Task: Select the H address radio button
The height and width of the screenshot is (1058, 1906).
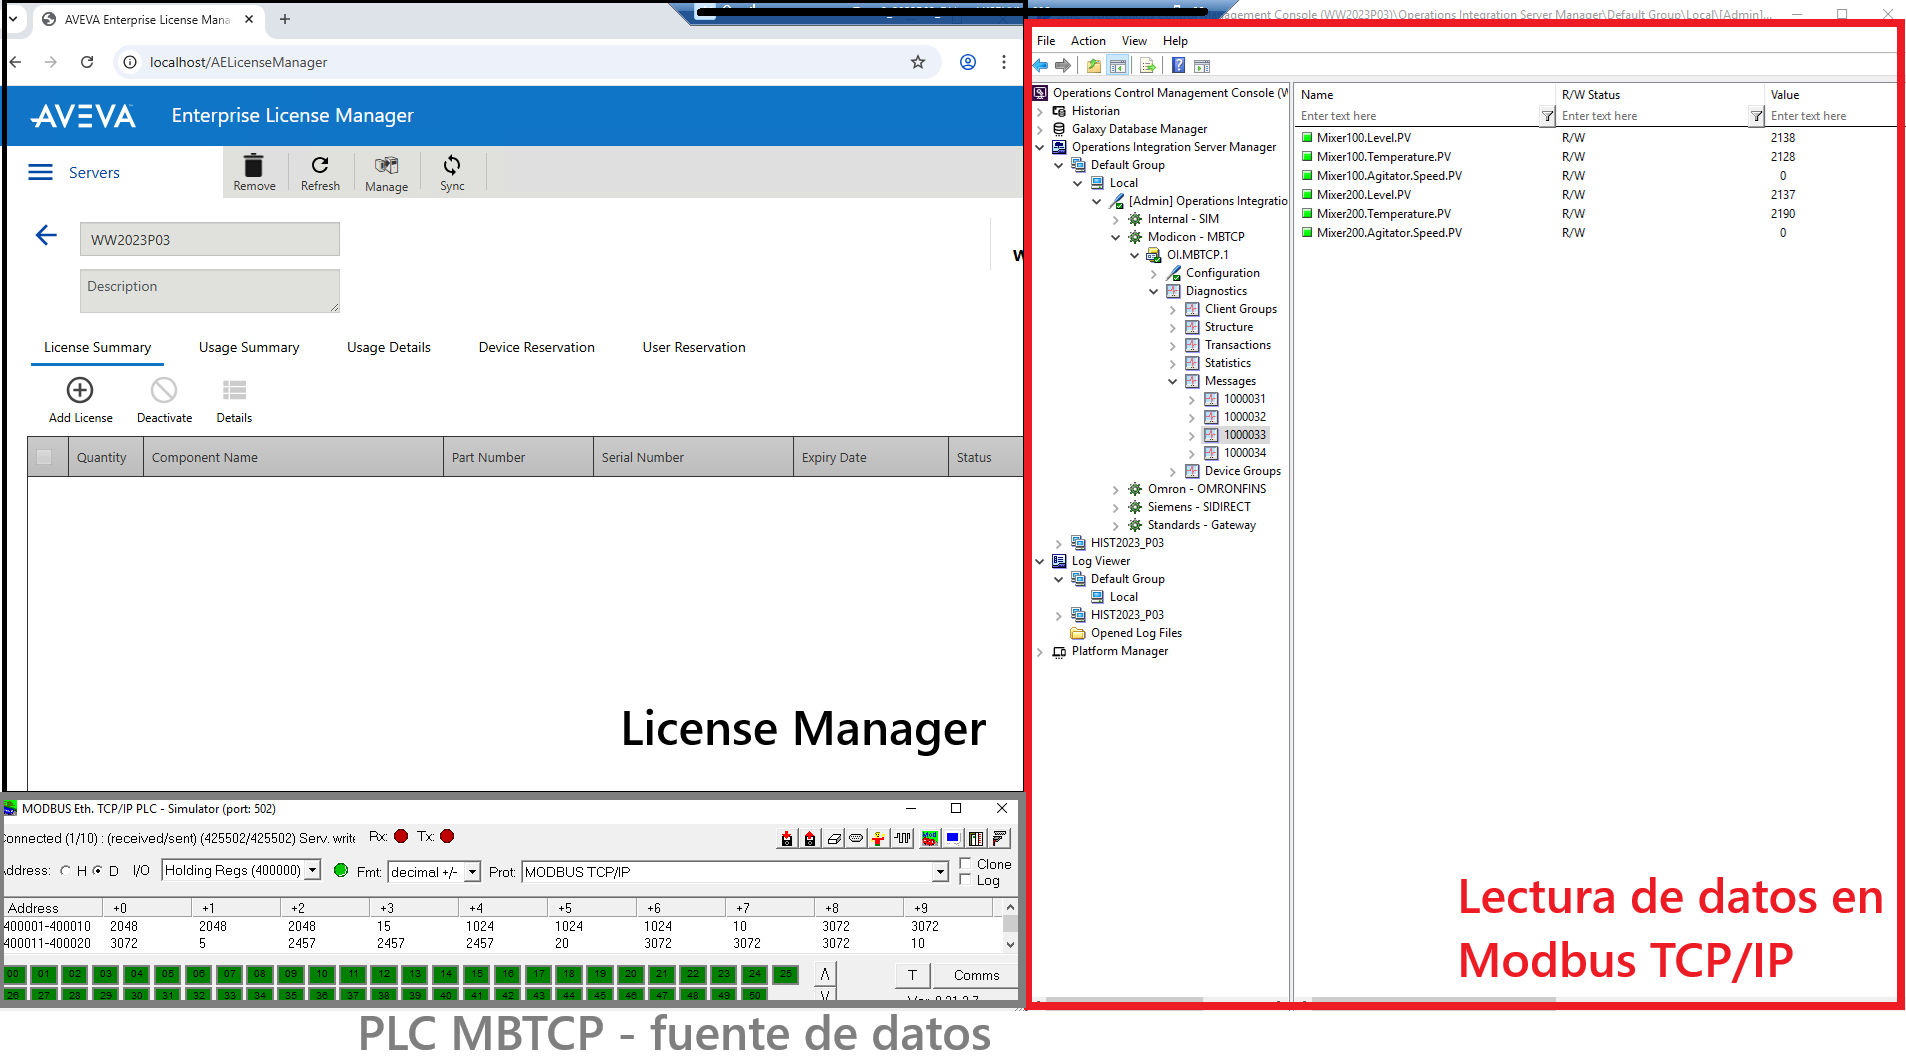Action: [66, 871]
